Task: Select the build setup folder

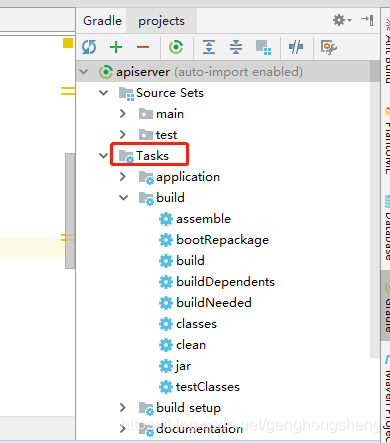Action: [180, 408]
